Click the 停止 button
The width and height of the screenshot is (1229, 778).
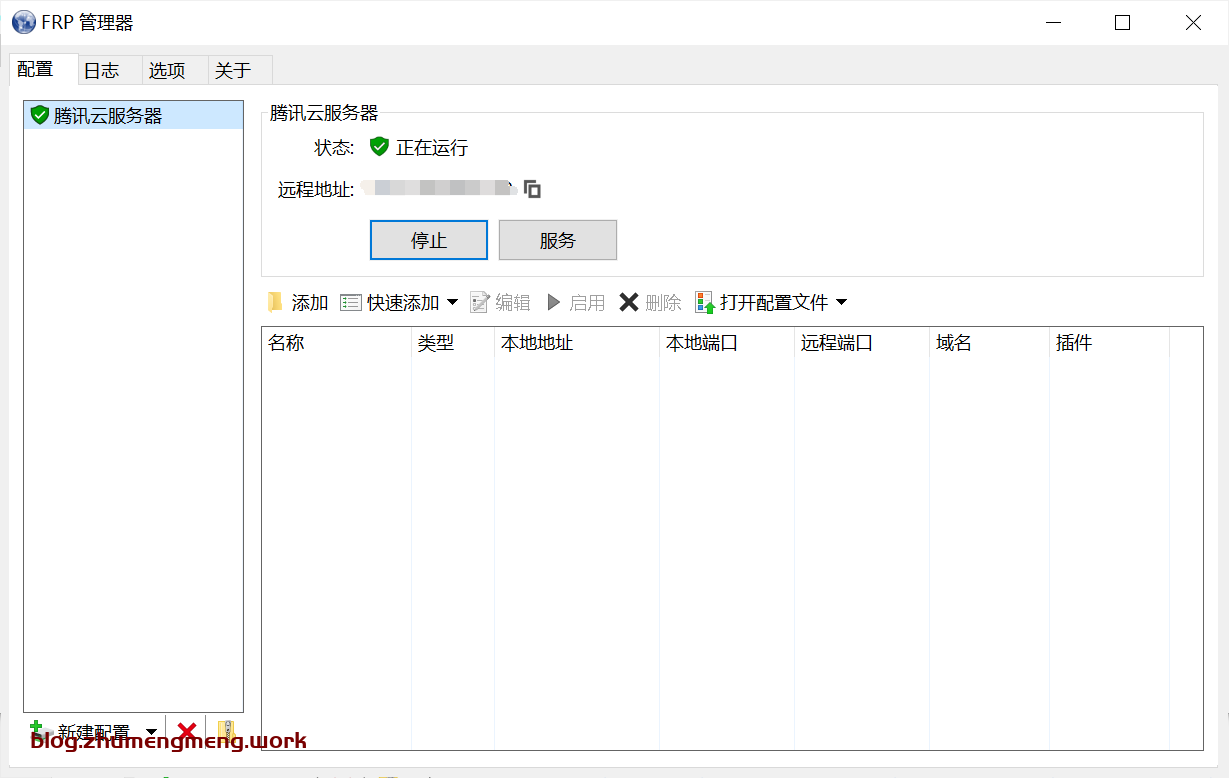tap(429, 240)
